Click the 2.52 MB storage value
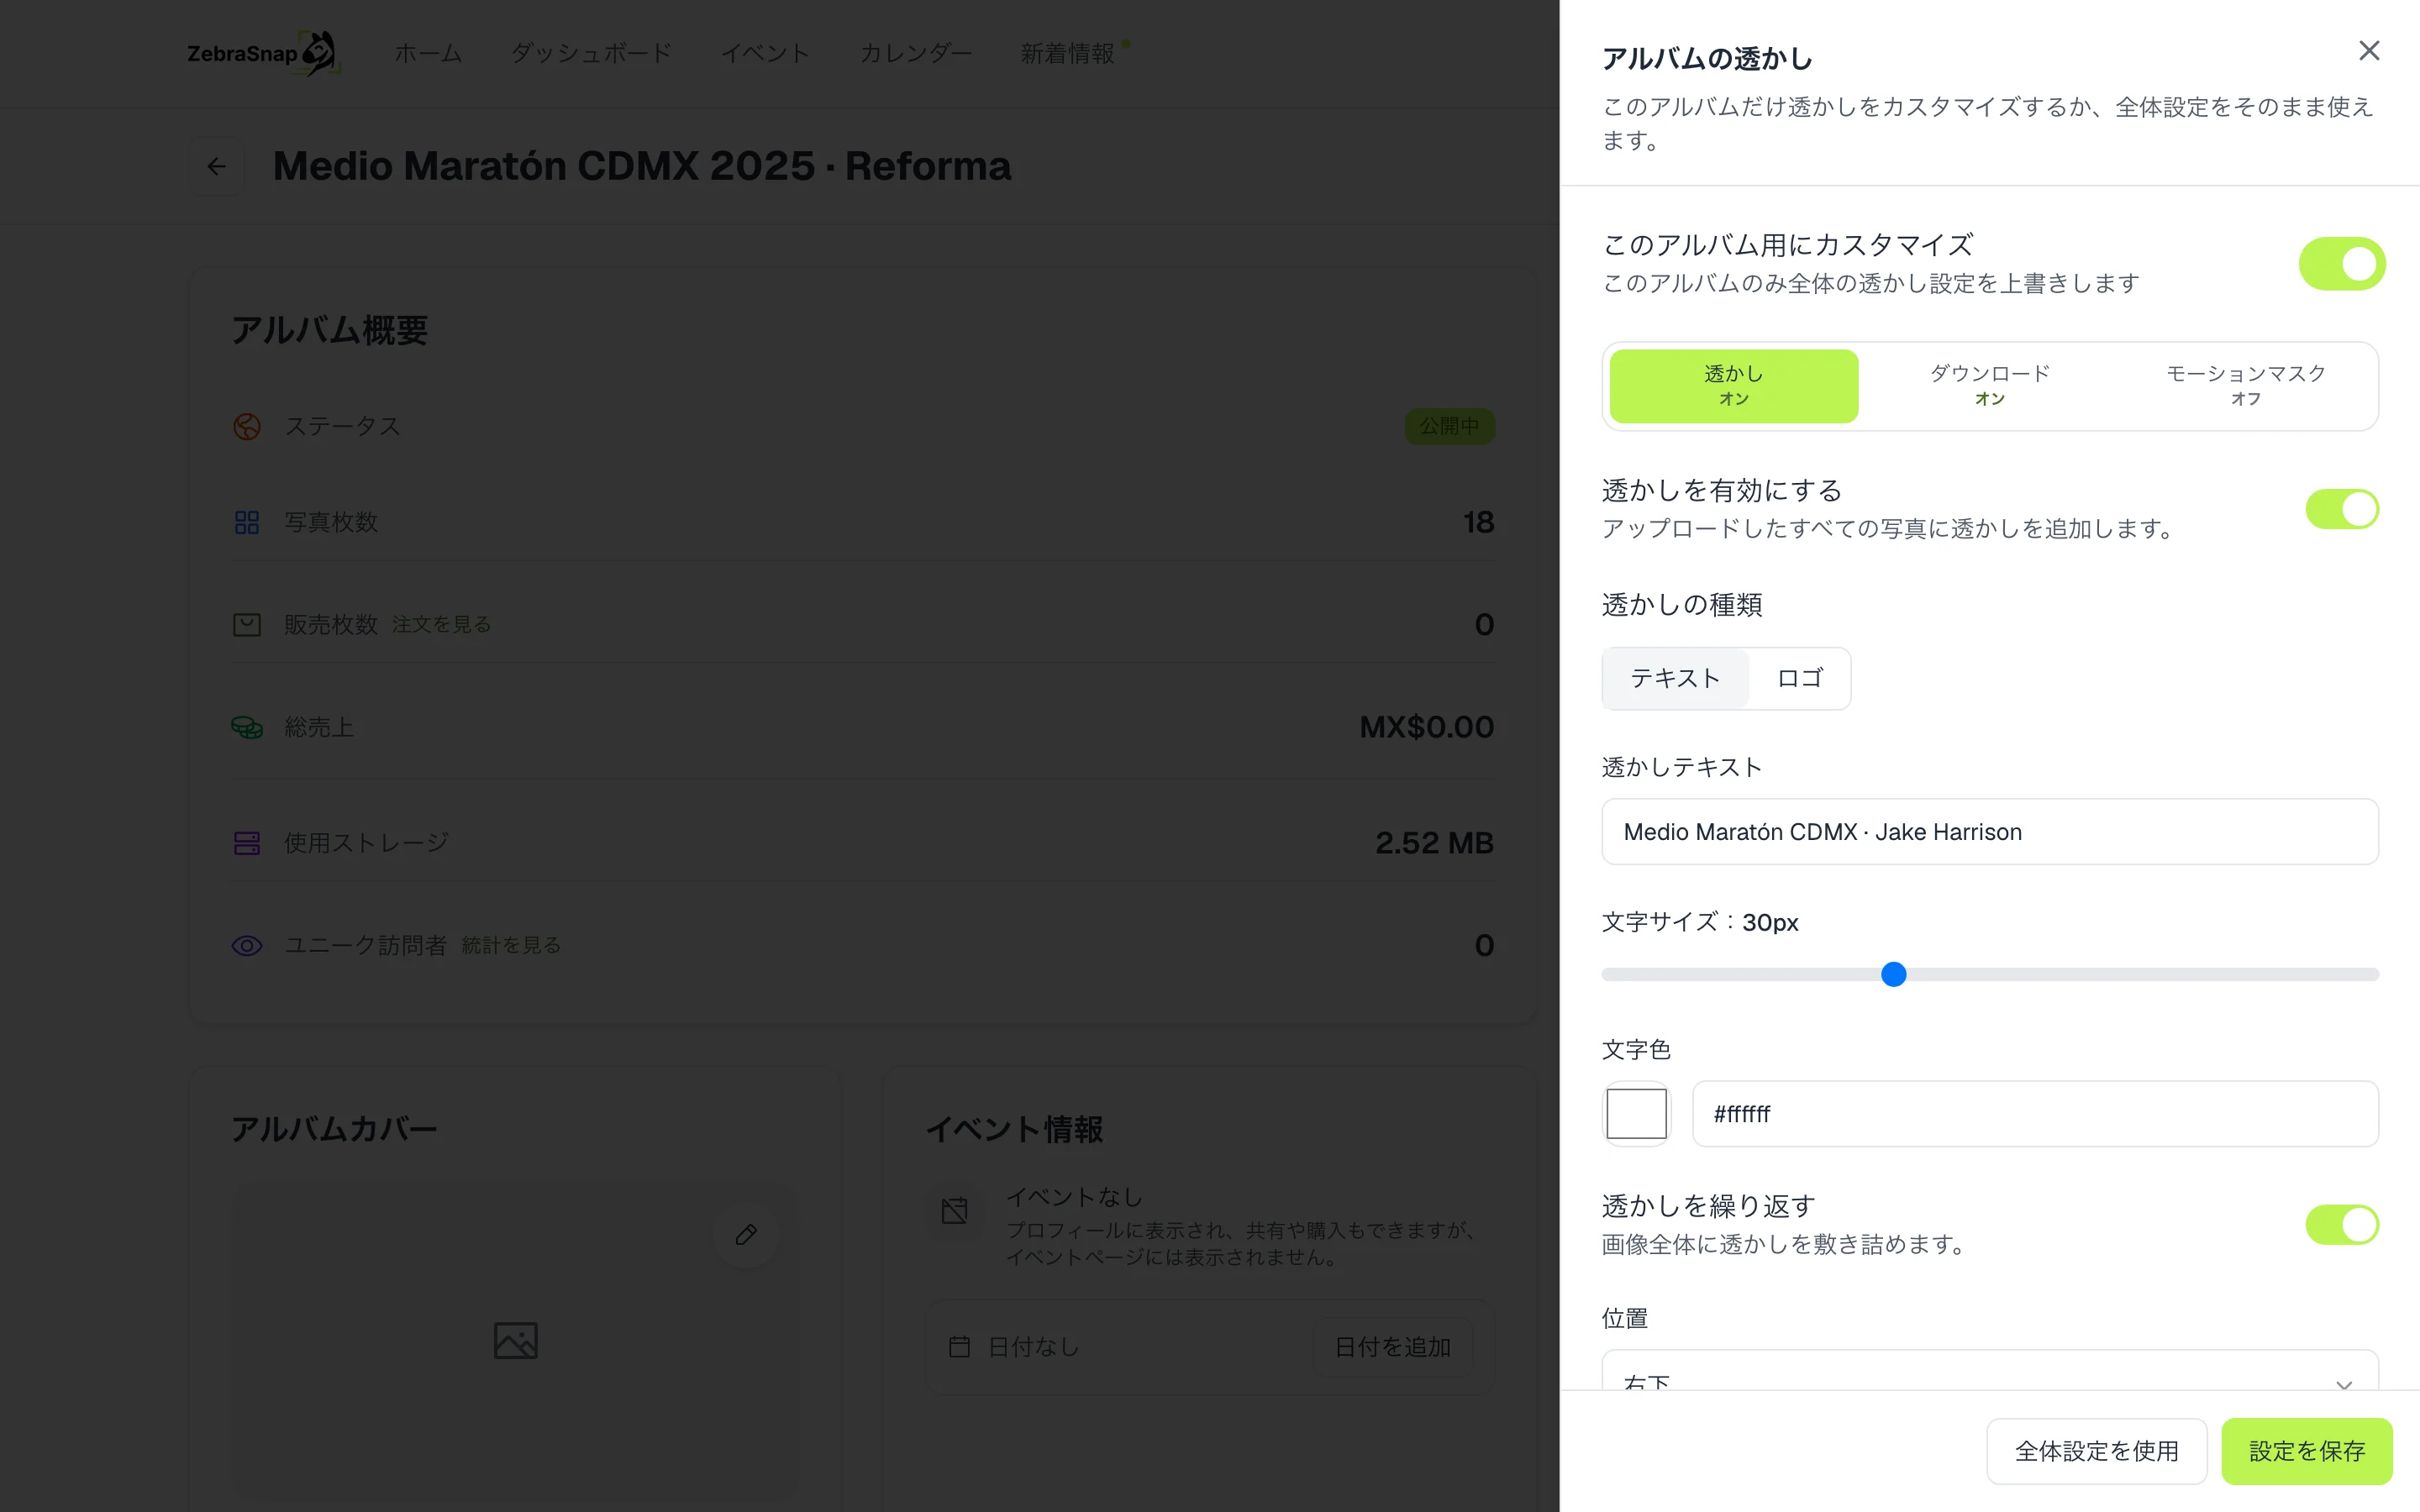The image size is (2420, 1512). (x=1434, y=843)
